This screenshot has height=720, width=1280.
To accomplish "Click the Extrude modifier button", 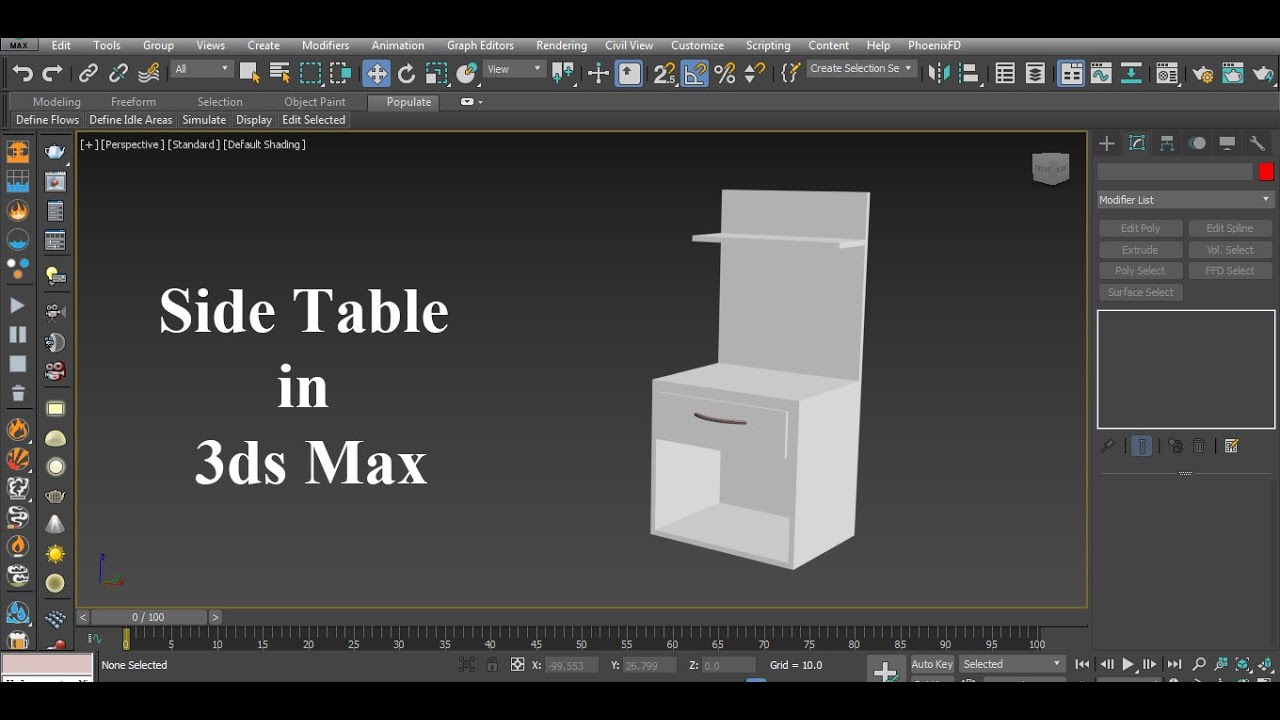I will pos(1140,250).
